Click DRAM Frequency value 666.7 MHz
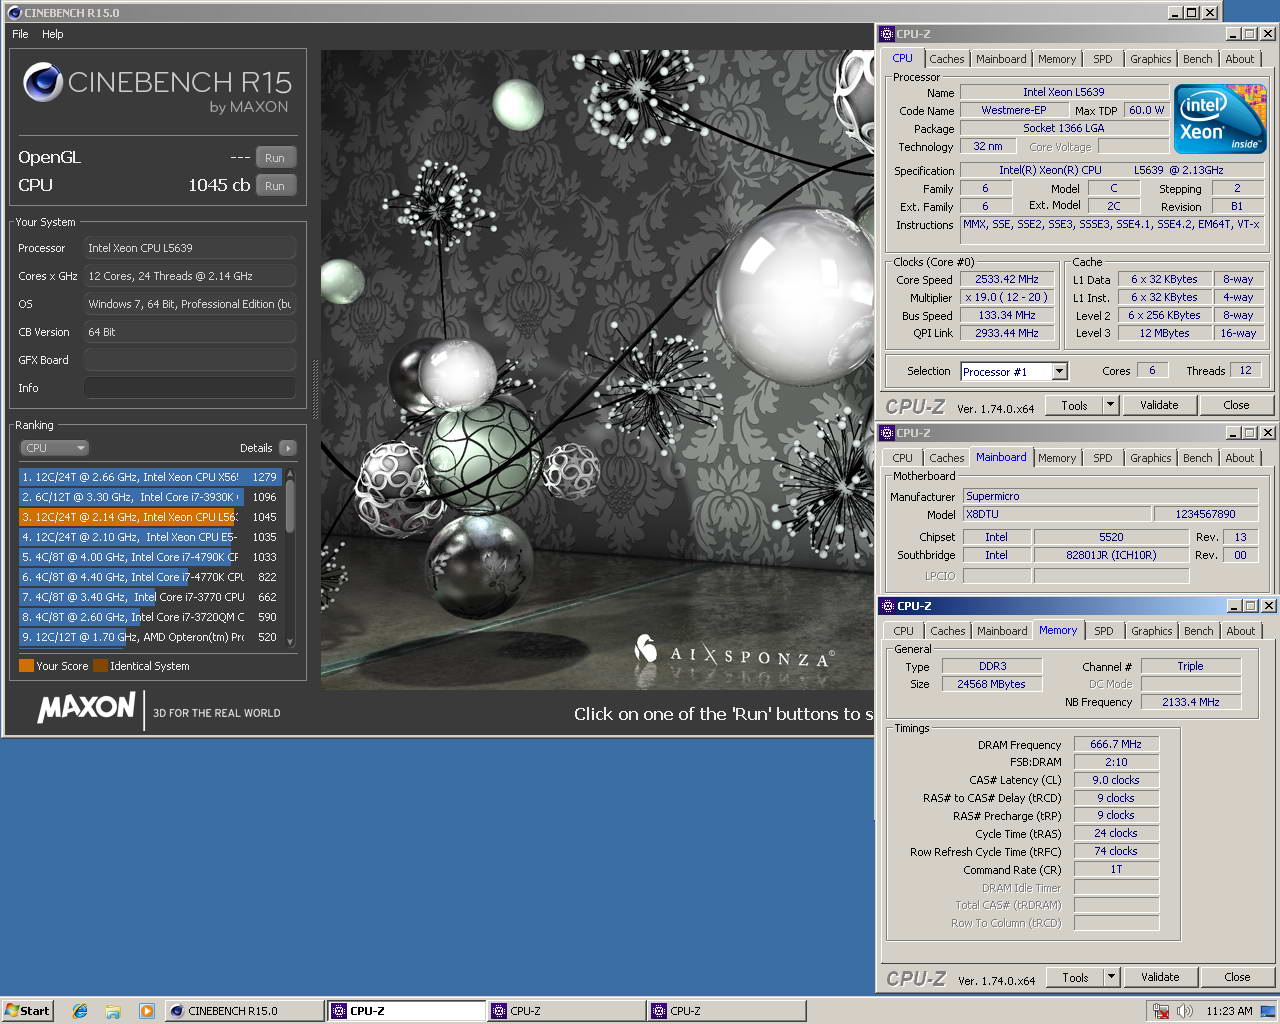1280x1024 pixels. pyautogui.click(x=1116, y=744)
